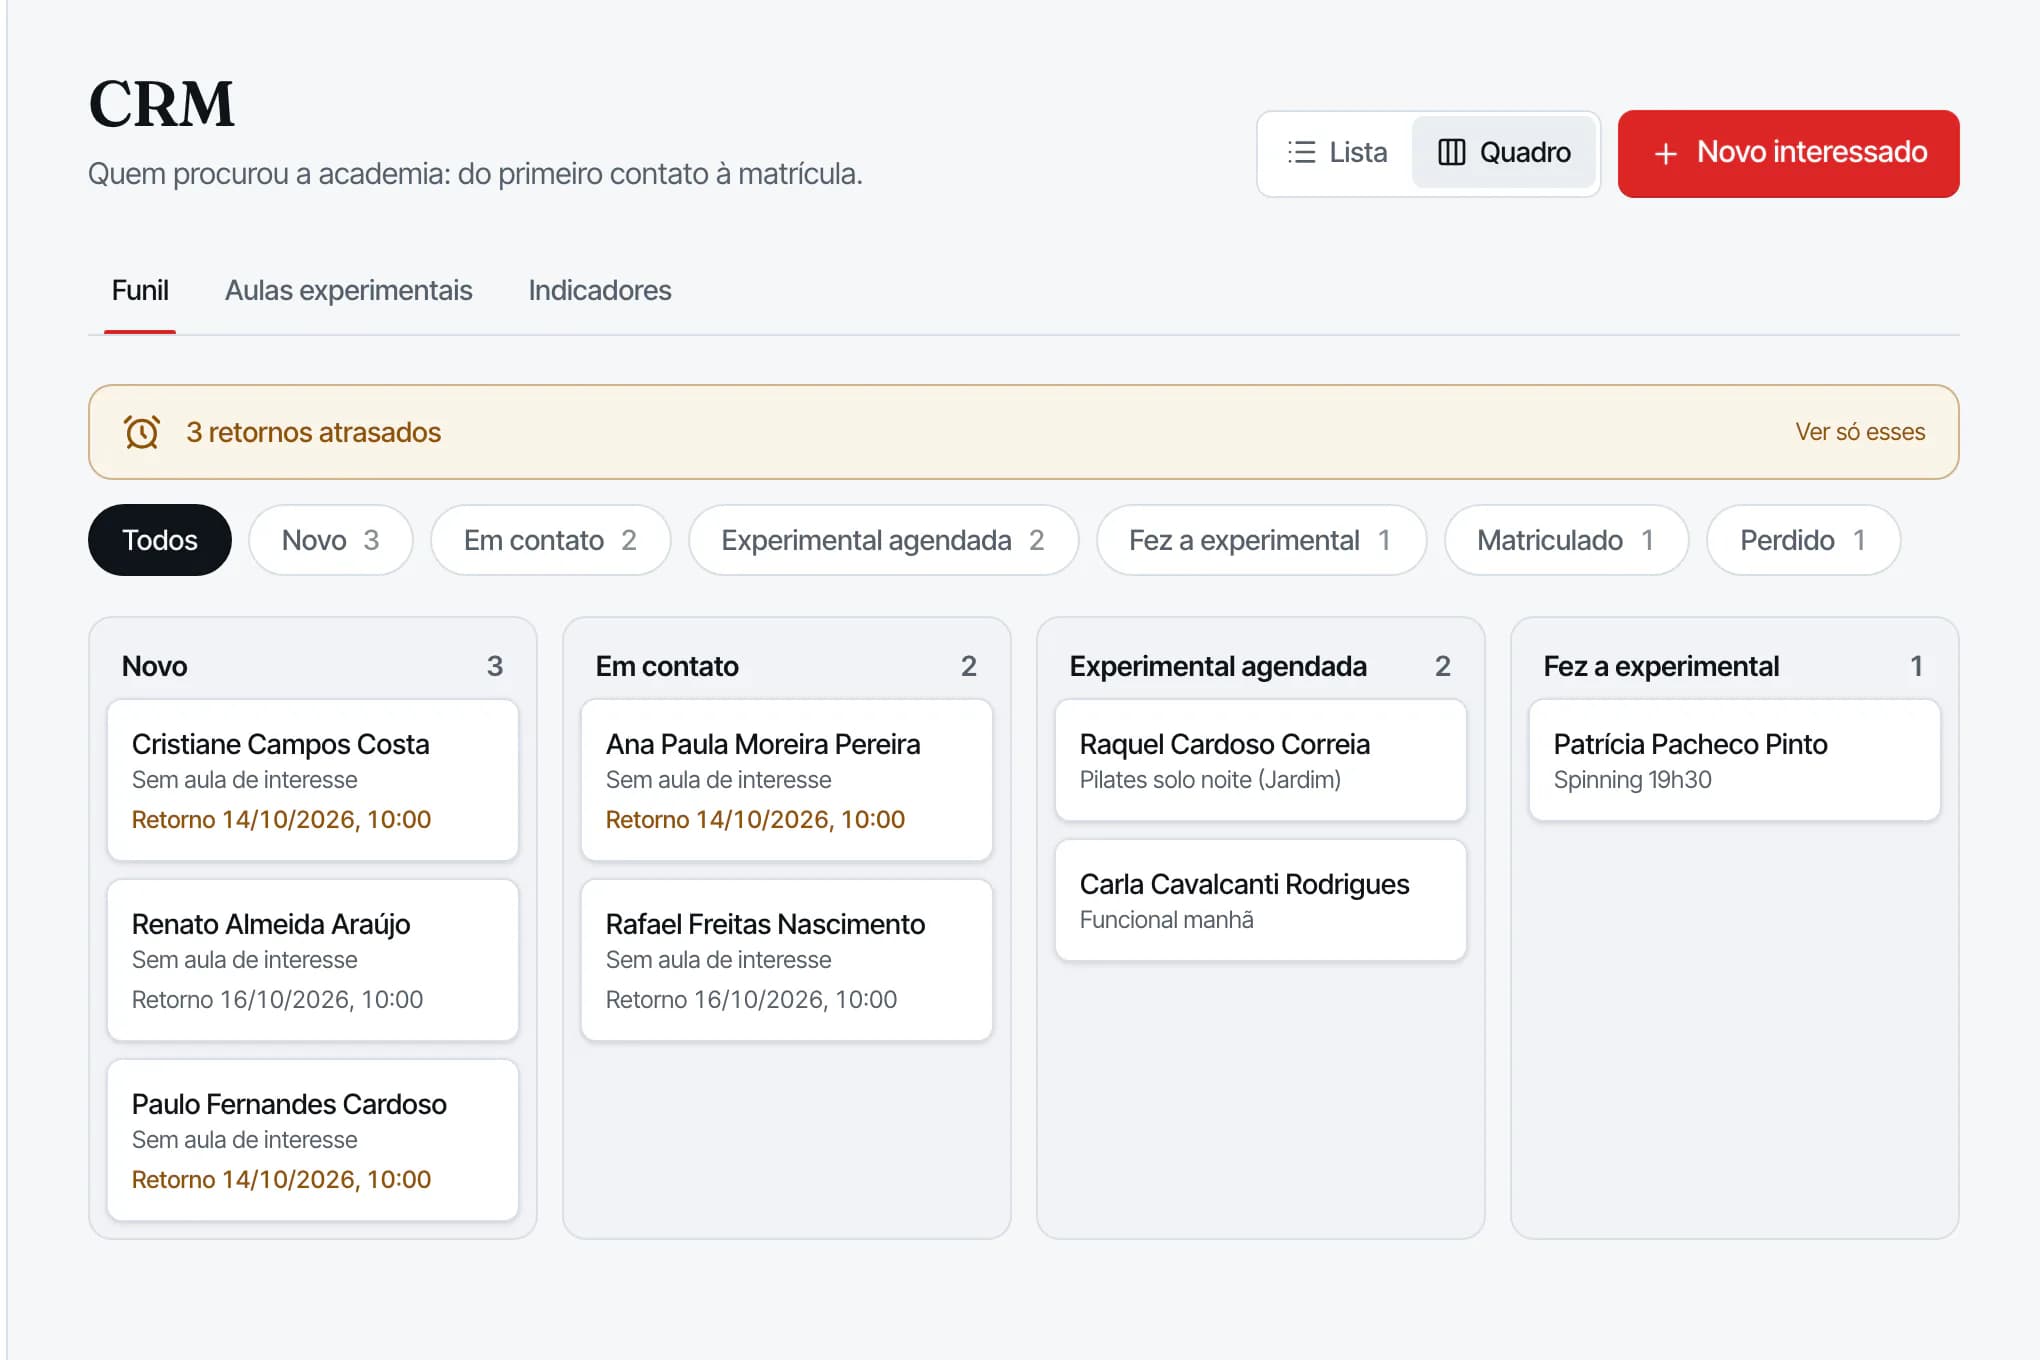Click the Fez a experimental column header

coord(1661,666)
